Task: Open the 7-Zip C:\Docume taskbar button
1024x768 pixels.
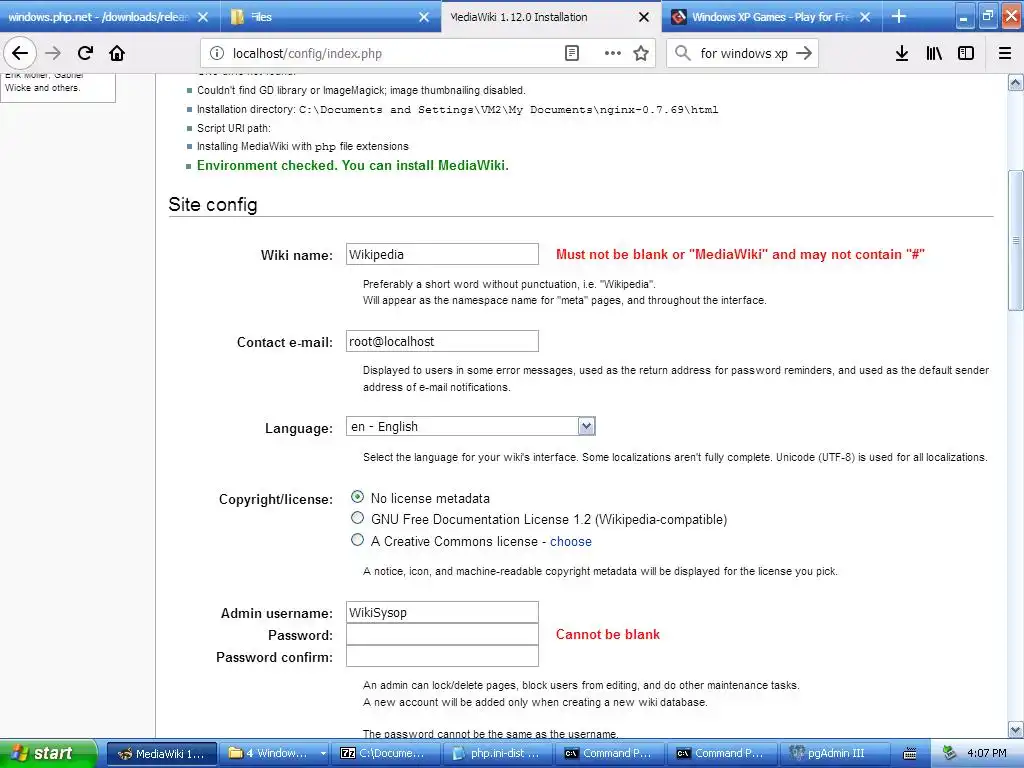Action: click(x=386, y=754)
